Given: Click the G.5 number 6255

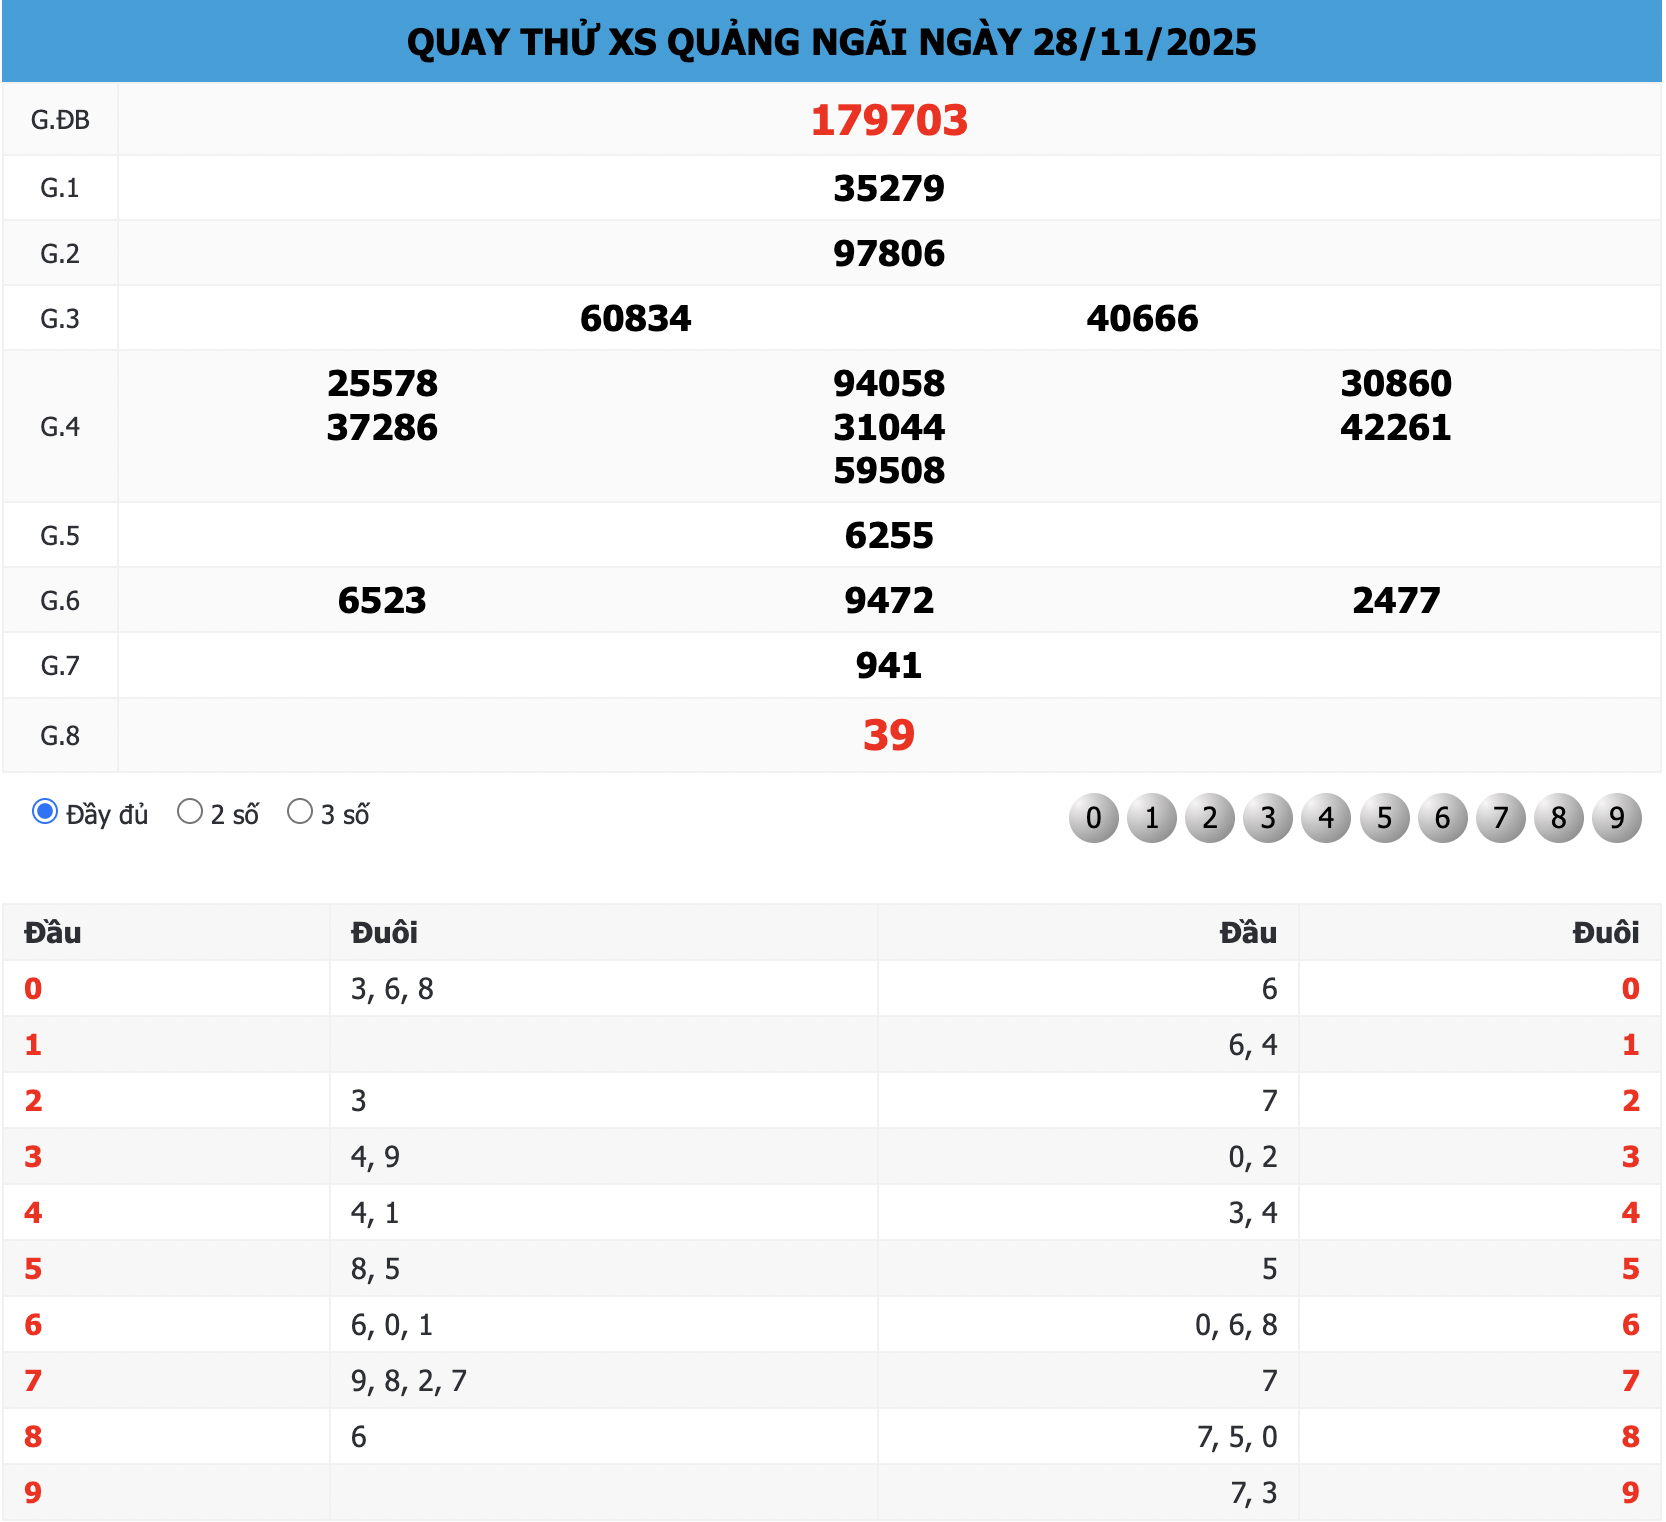Looking at the screenshot, I should pos(889,535).
